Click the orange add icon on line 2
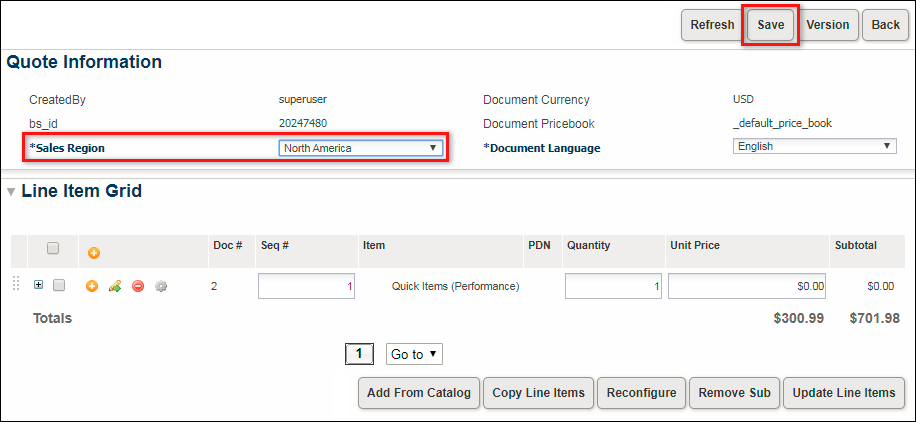This screenshot has height=422, width=916. point(92,286)
